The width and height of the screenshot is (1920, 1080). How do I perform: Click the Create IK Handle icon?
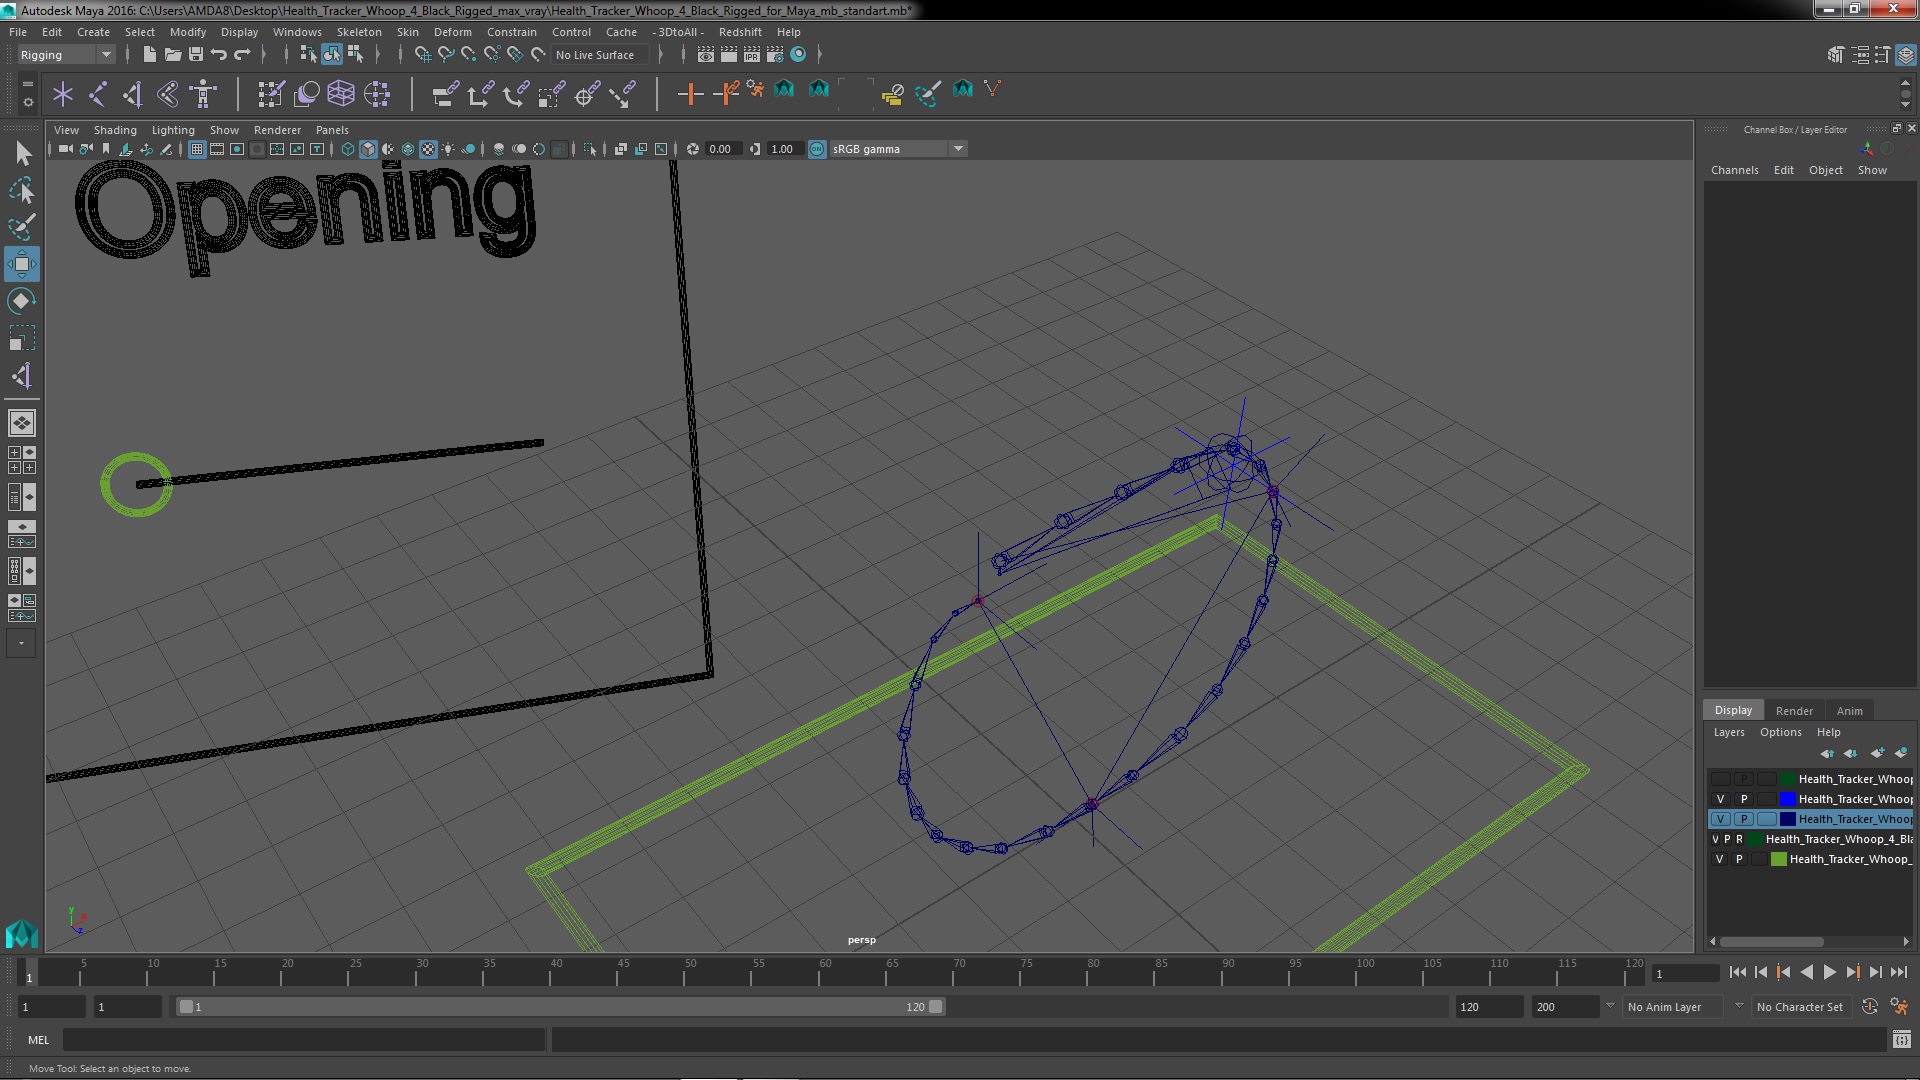tap(133, 94)
